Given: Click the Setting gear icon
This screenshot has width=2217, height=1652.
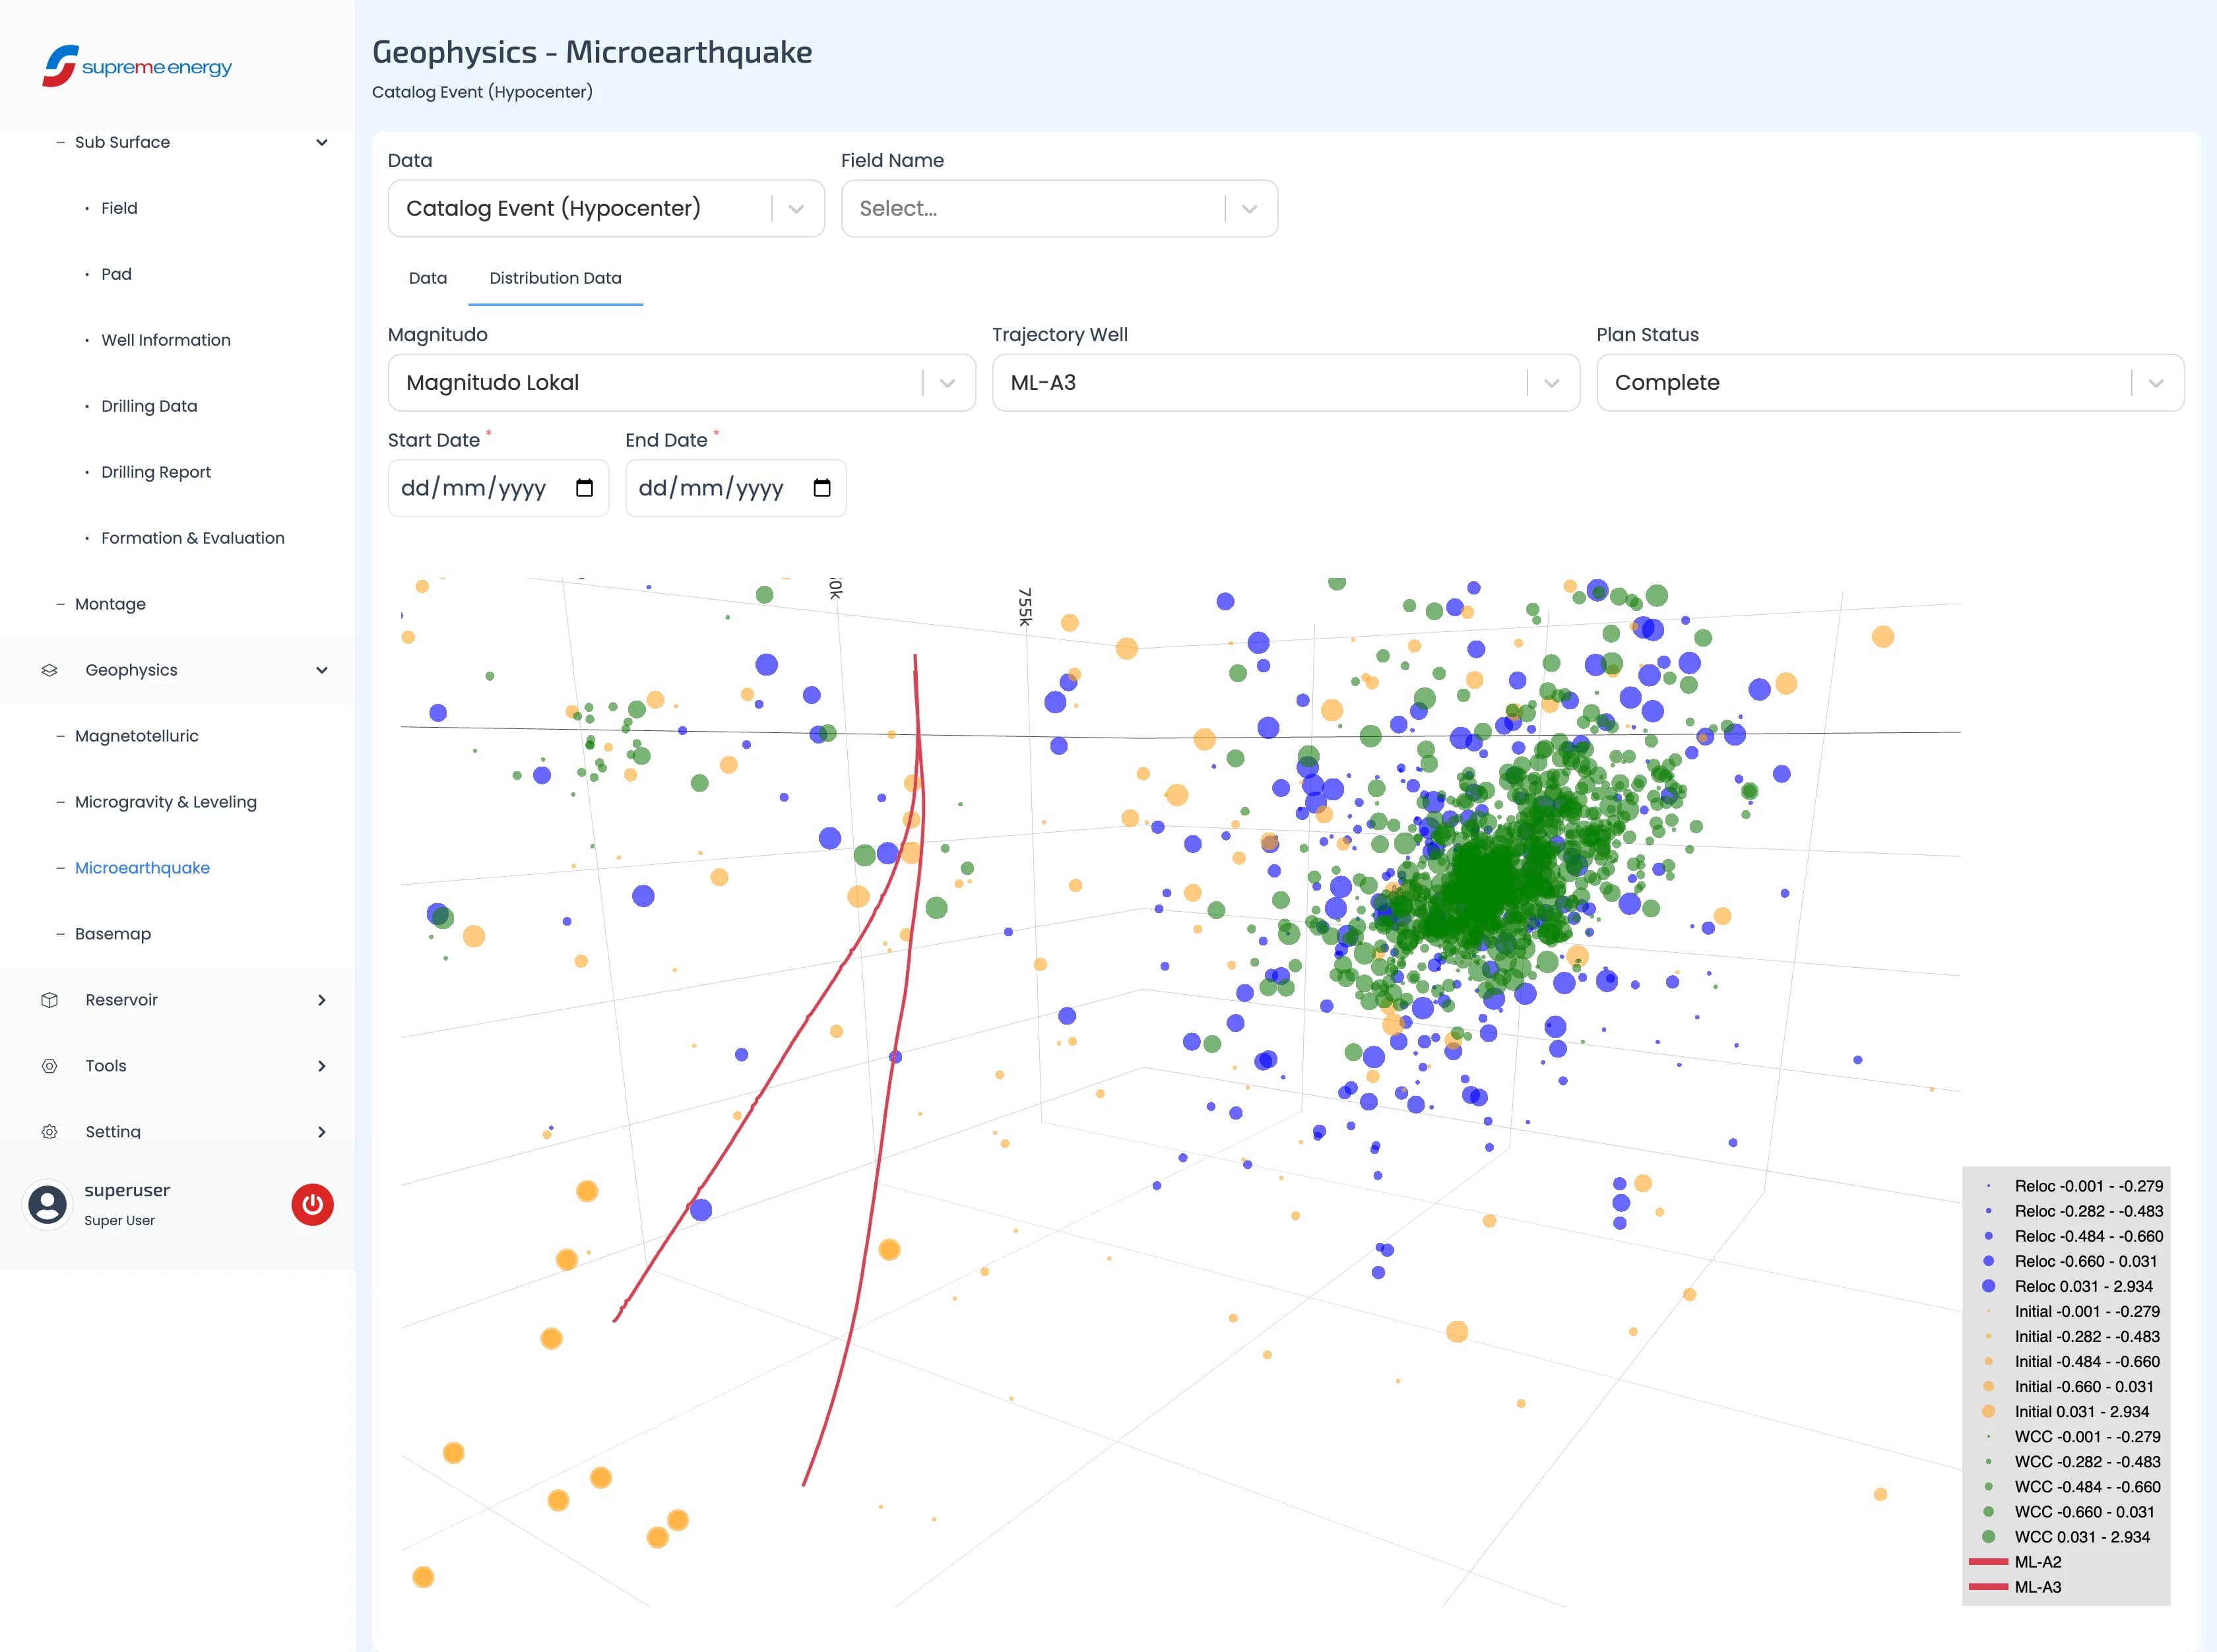Looking at the screenshot, I should pos(49,1132).
